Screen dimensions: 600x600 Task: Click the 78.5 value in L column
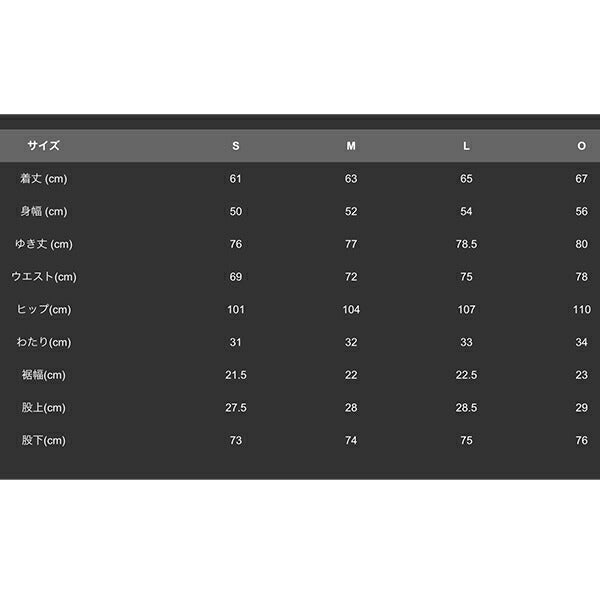[x=466, y=244]
